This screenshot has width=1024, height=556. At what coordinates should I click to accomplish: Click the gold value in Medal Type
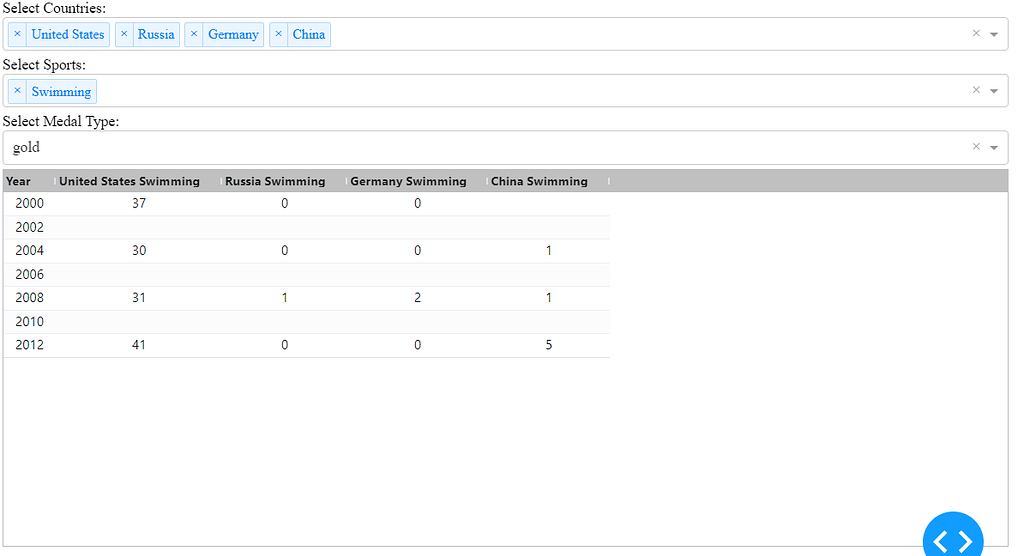(x=26, y=147)
